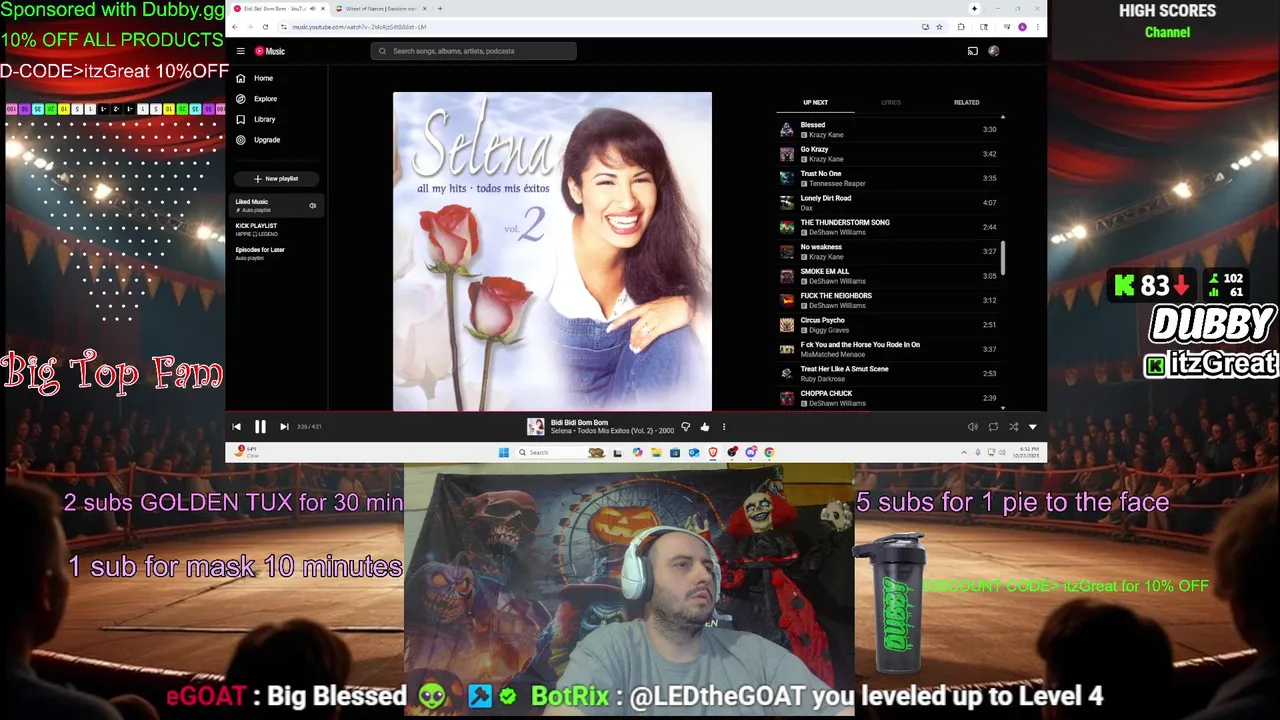Toggle repeat mode in player bar
Screen dimensions: 1280x720
993,427
